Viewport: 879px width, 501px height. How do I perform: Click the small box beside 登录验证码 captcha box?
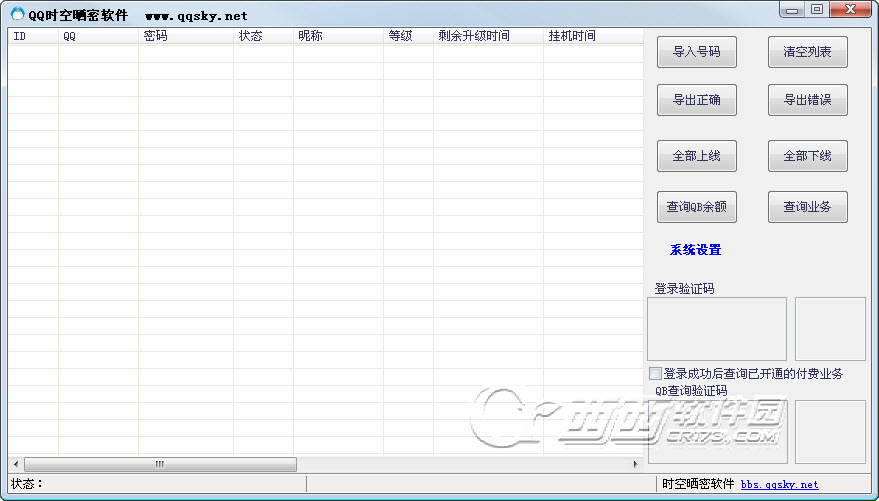click(x=830, y=329)
